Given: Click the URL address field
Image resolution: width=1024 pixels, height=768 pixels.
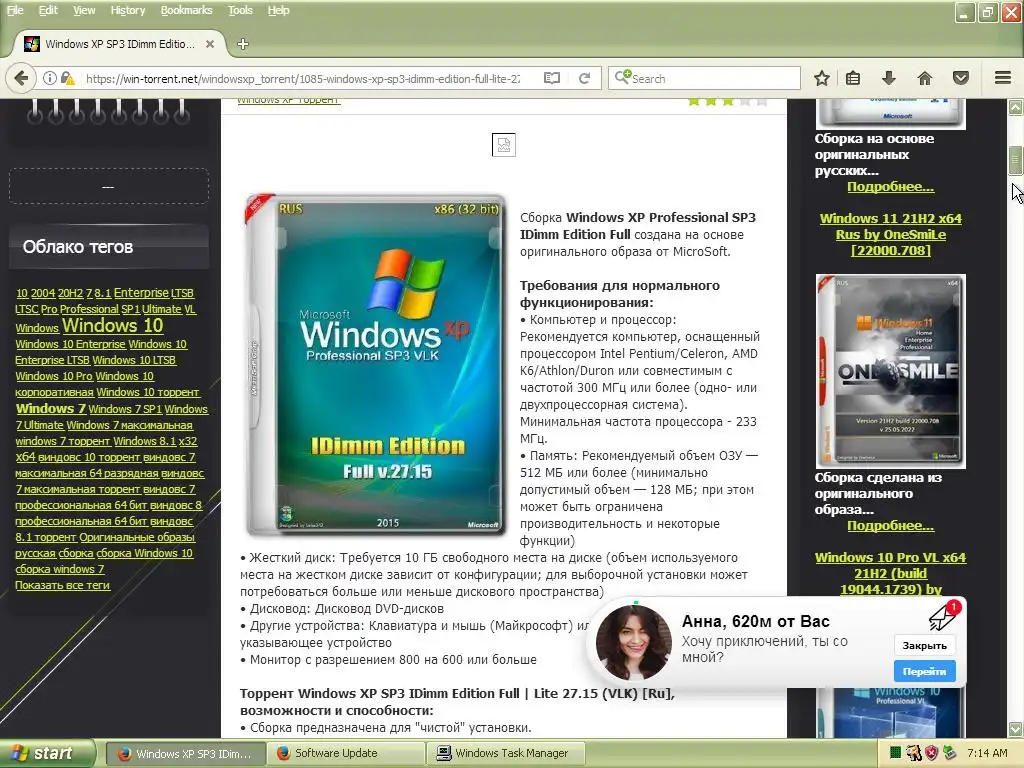Looking at the screenshot, I should [302, 78].
